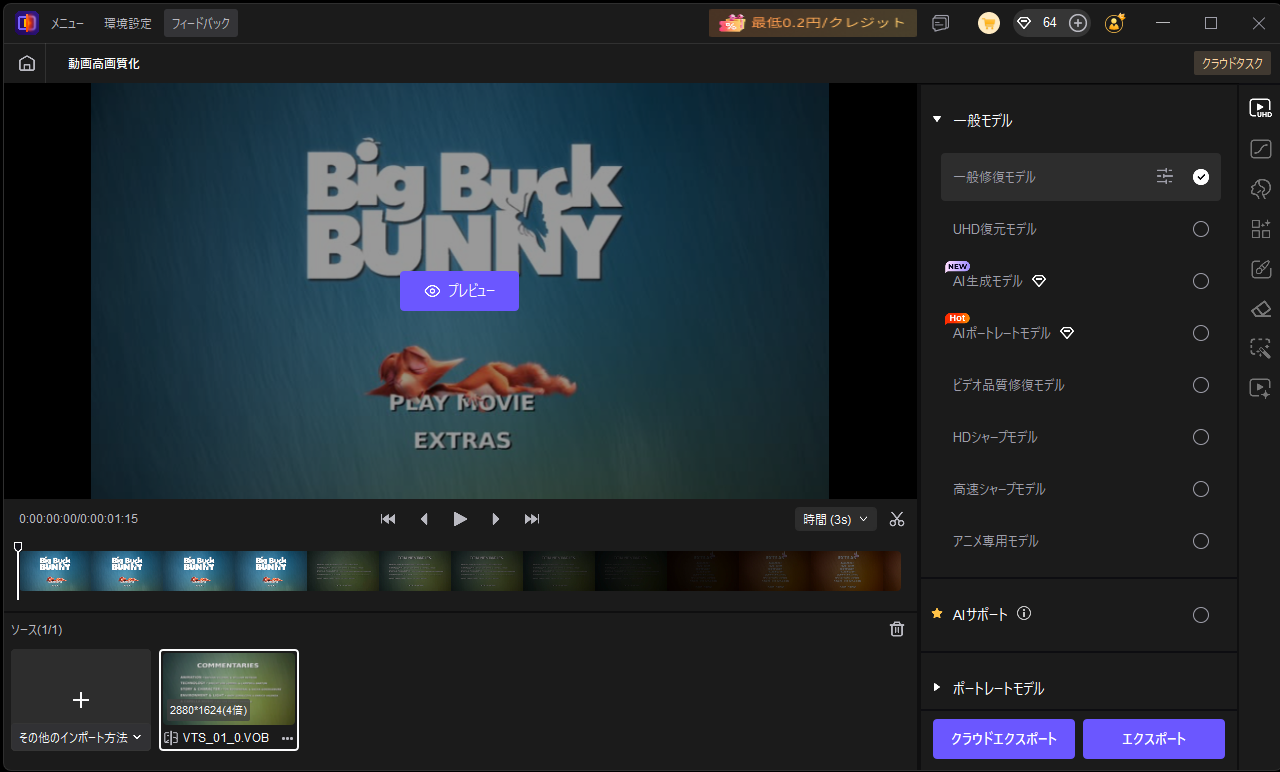Open the color palette sidebar tool
This screenshot has height=772, width=1280.
[1260, 189]
